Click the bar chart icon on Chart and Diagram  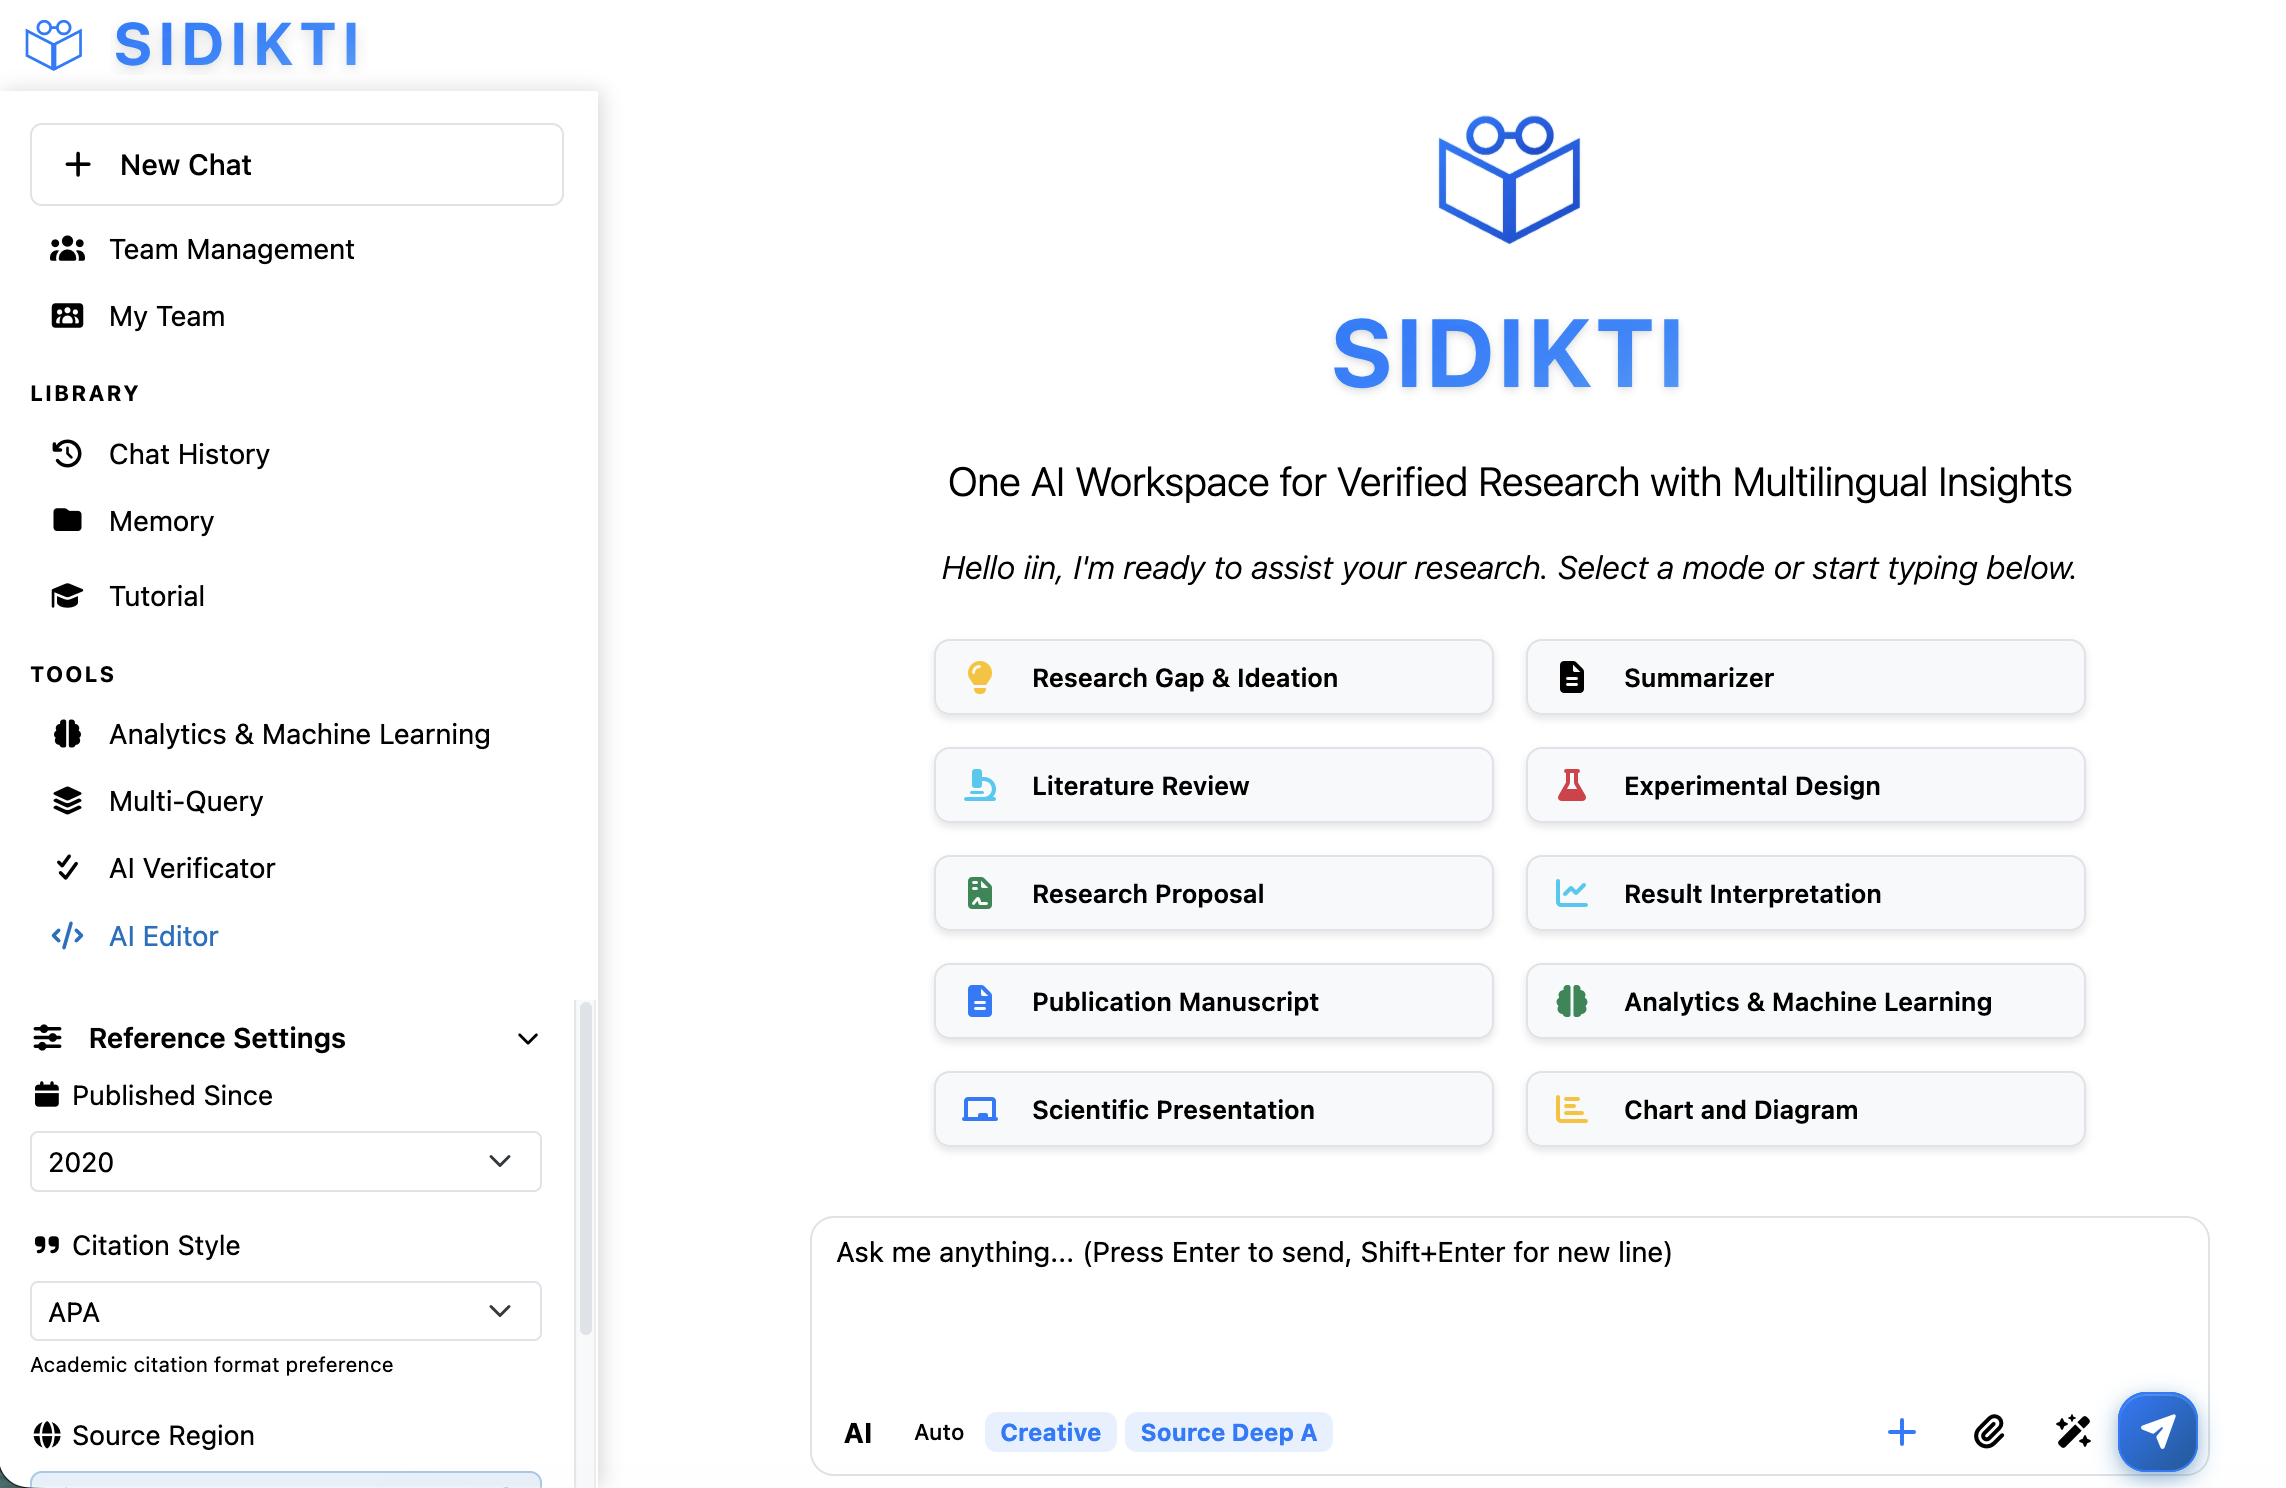point(1572,1109)
